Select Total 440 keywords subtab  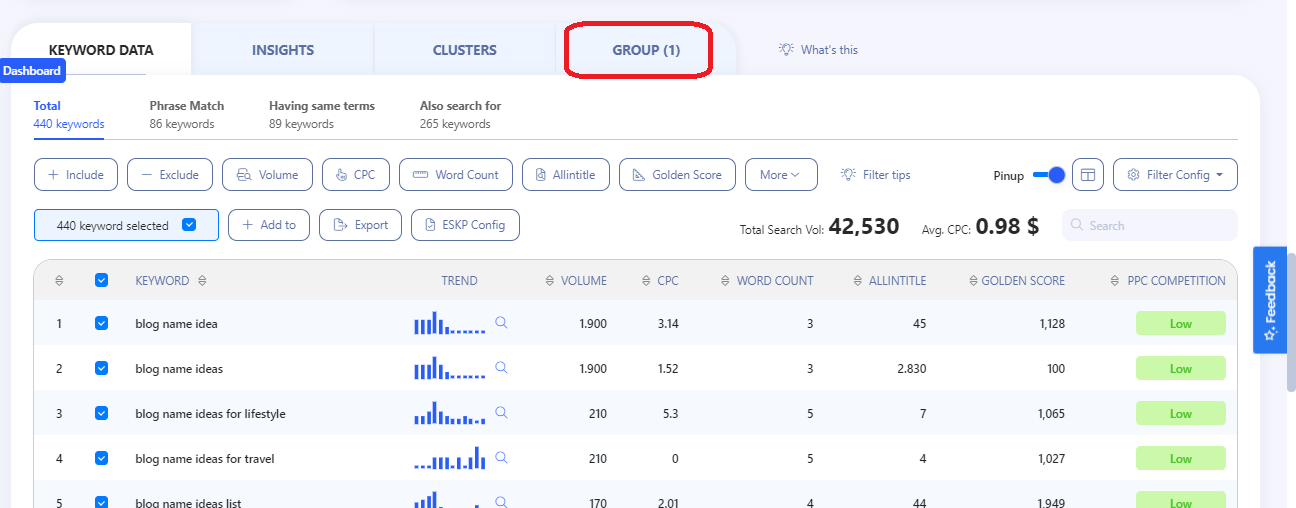click(69, 115)
